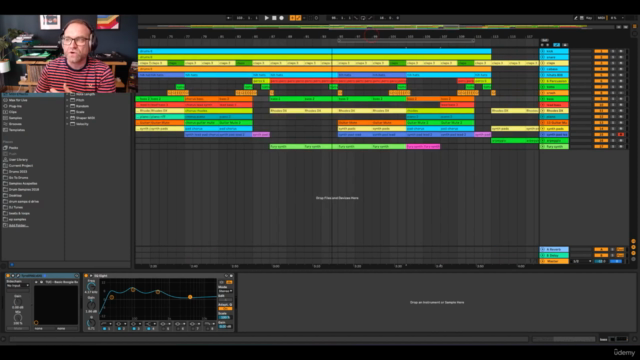The height and width of the screenshot is (360, 640).
Task: Open the Drums 2023 folder
Action: coord(18,171)
